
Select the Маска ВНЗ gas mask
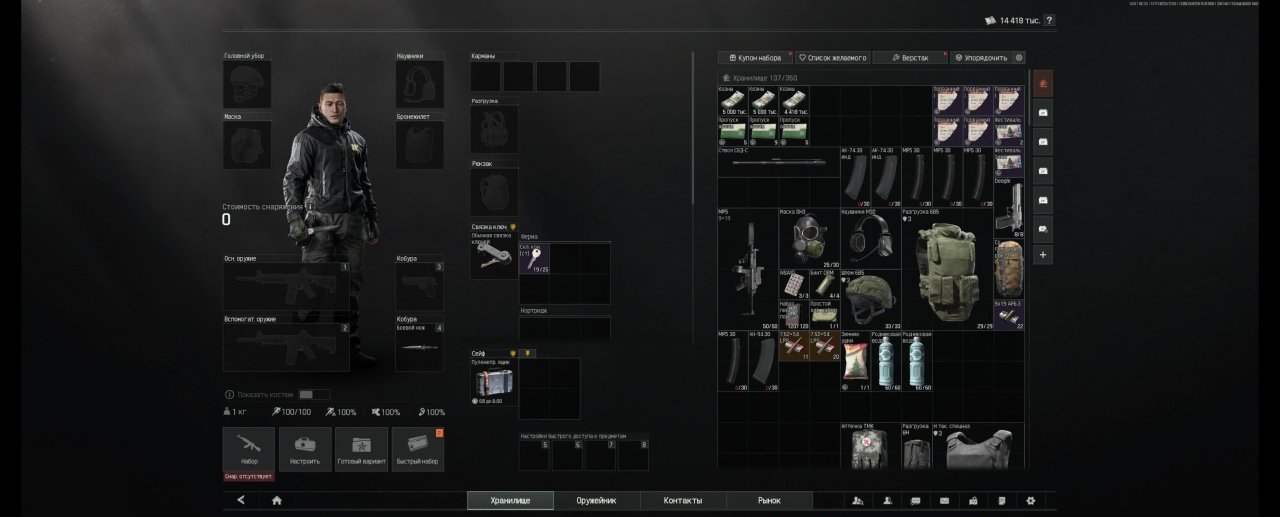tap(808, 238)
